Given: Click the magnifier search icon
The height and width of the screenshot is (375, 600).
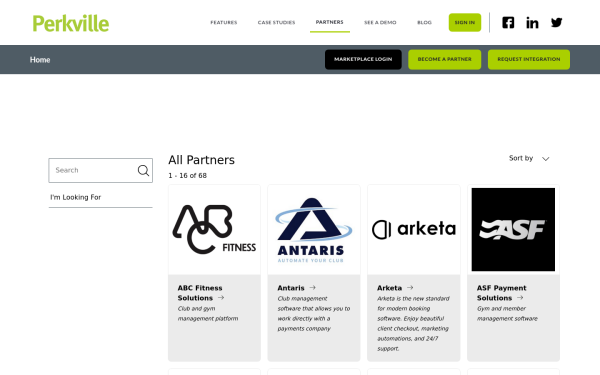Looking at the screenshot, I should click(143, 170).
